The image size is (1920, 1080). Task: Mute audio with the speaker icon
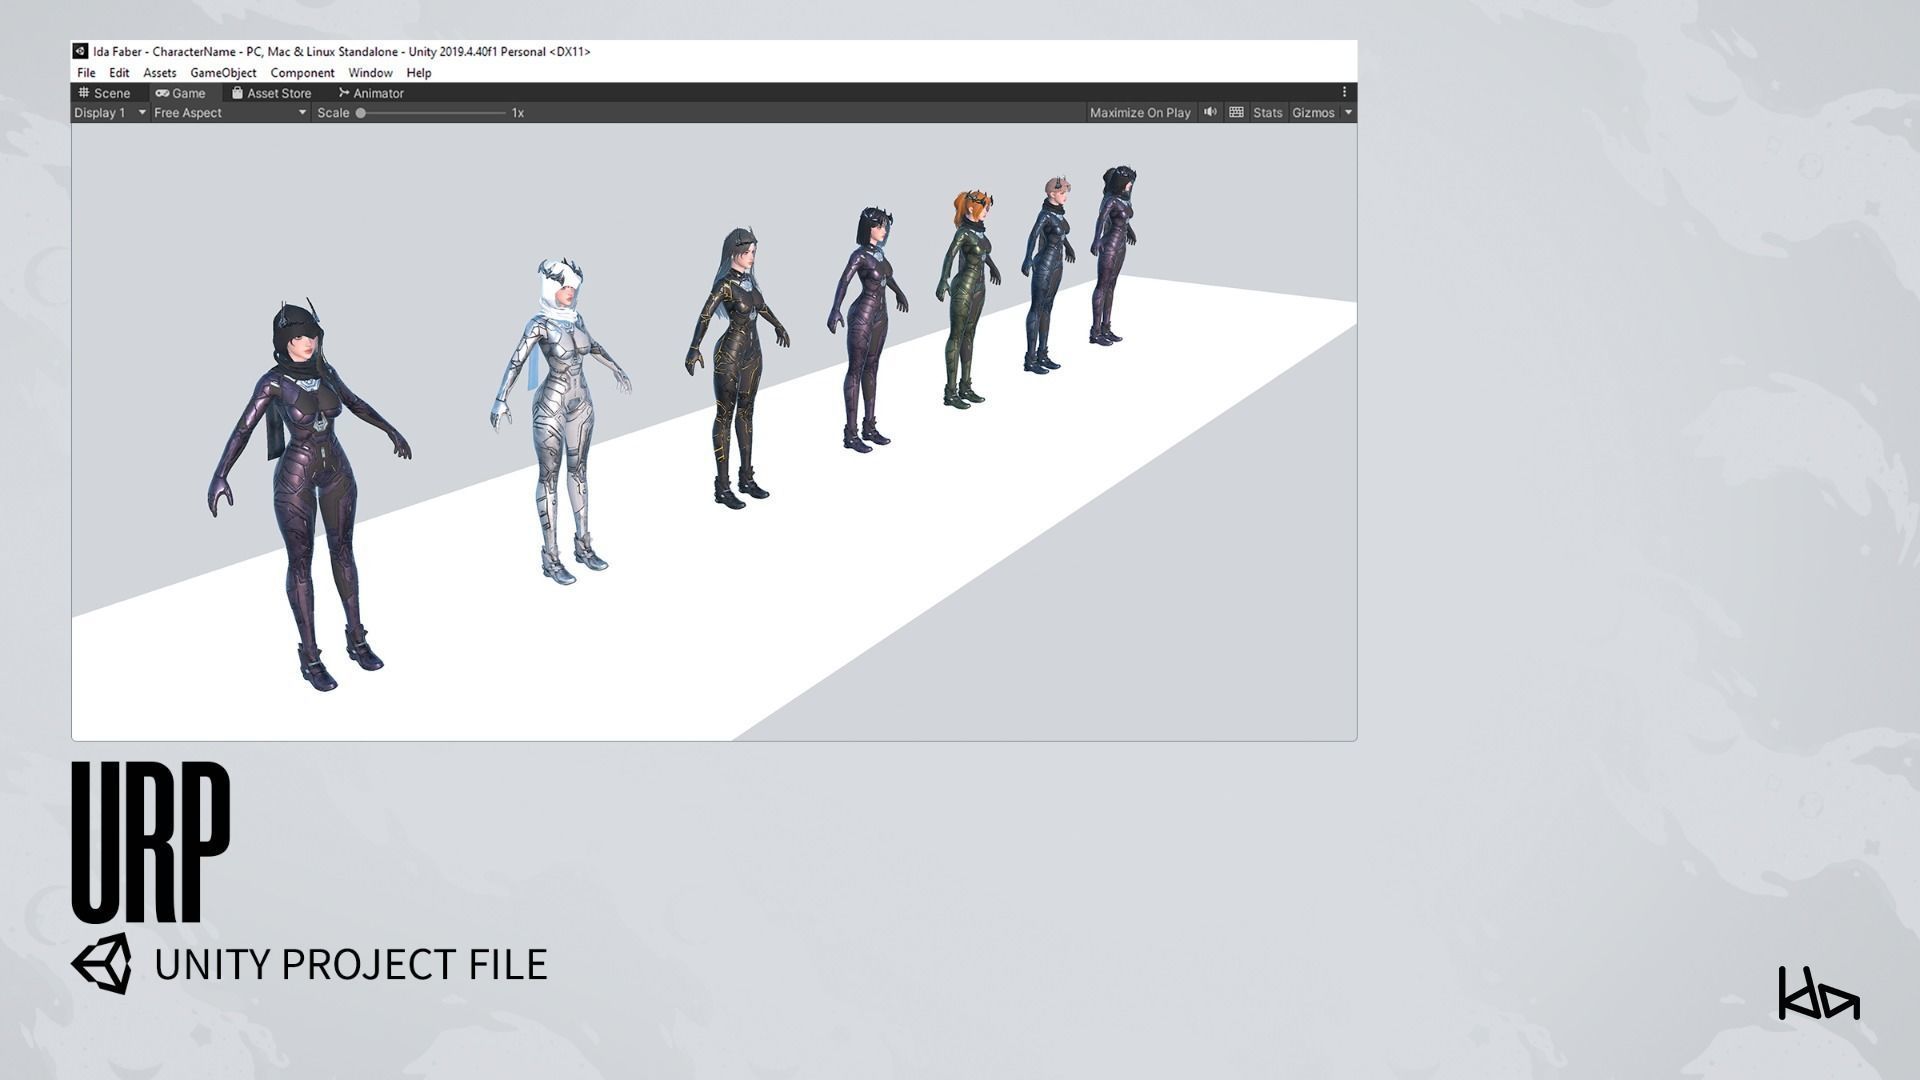pyautogui.click(x=1210, y=112)
